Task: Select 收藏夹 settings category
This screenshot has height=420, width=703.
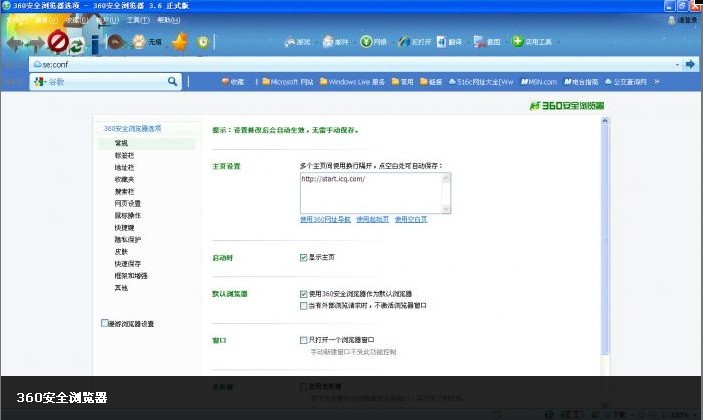Action: pos(124,179)
